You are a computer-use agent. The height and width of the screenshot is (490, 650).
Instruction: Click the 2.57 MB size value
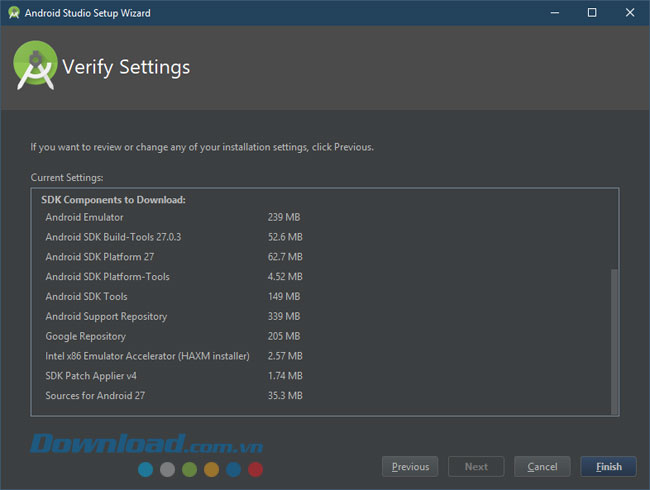[x=285, y=356]
